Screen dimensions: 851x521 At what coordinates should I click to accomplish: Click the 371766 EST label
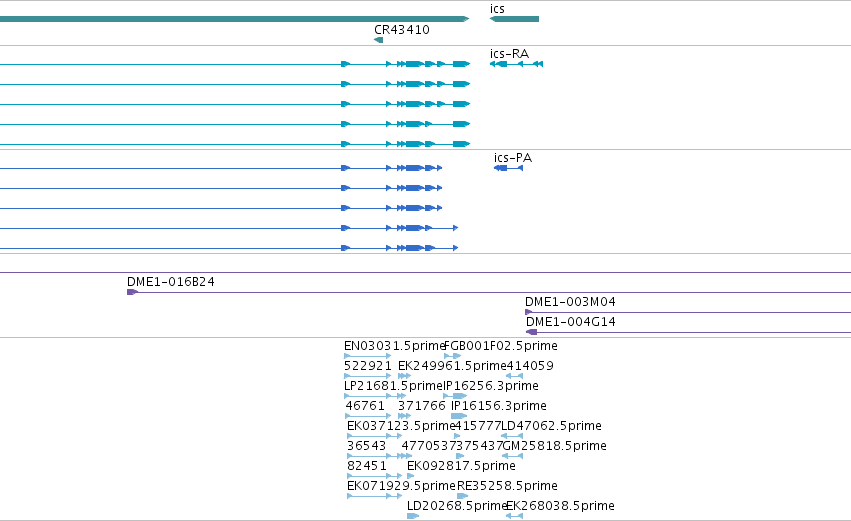pyautogui.click(x=422, y=406)
